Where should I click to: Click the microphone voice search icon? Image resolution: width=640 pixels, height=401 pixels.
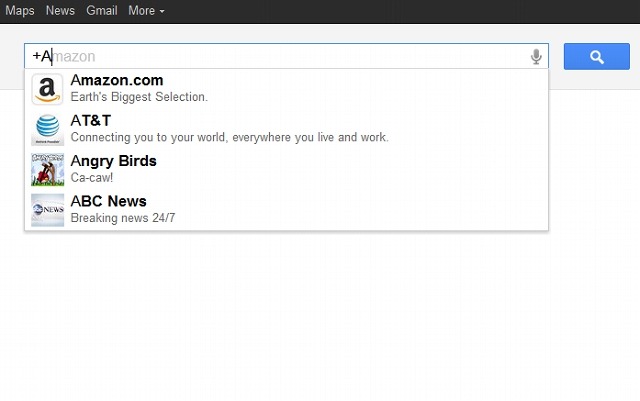[536, 56]
